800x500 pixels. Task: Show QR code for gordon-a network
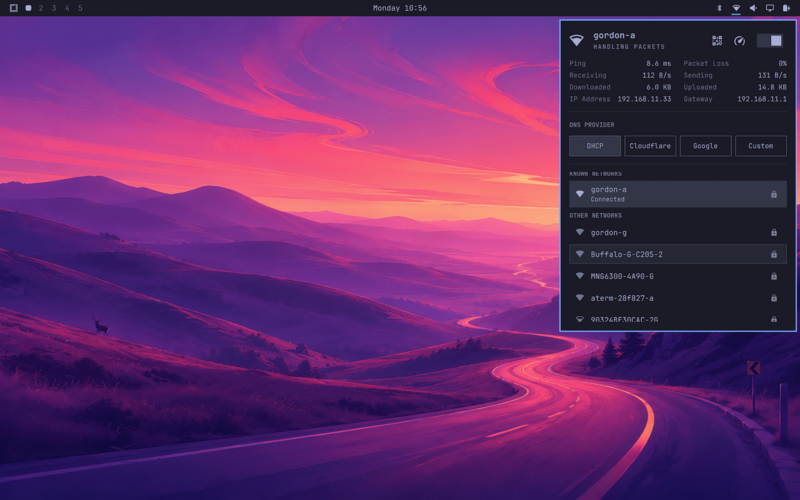[717, 41]
